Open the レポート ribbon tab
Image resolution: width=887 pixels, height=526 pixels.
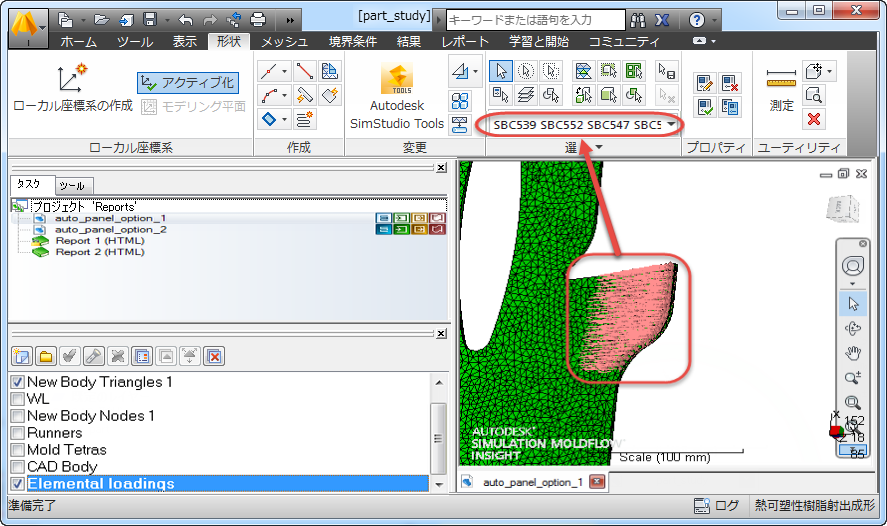click(465, 41)
